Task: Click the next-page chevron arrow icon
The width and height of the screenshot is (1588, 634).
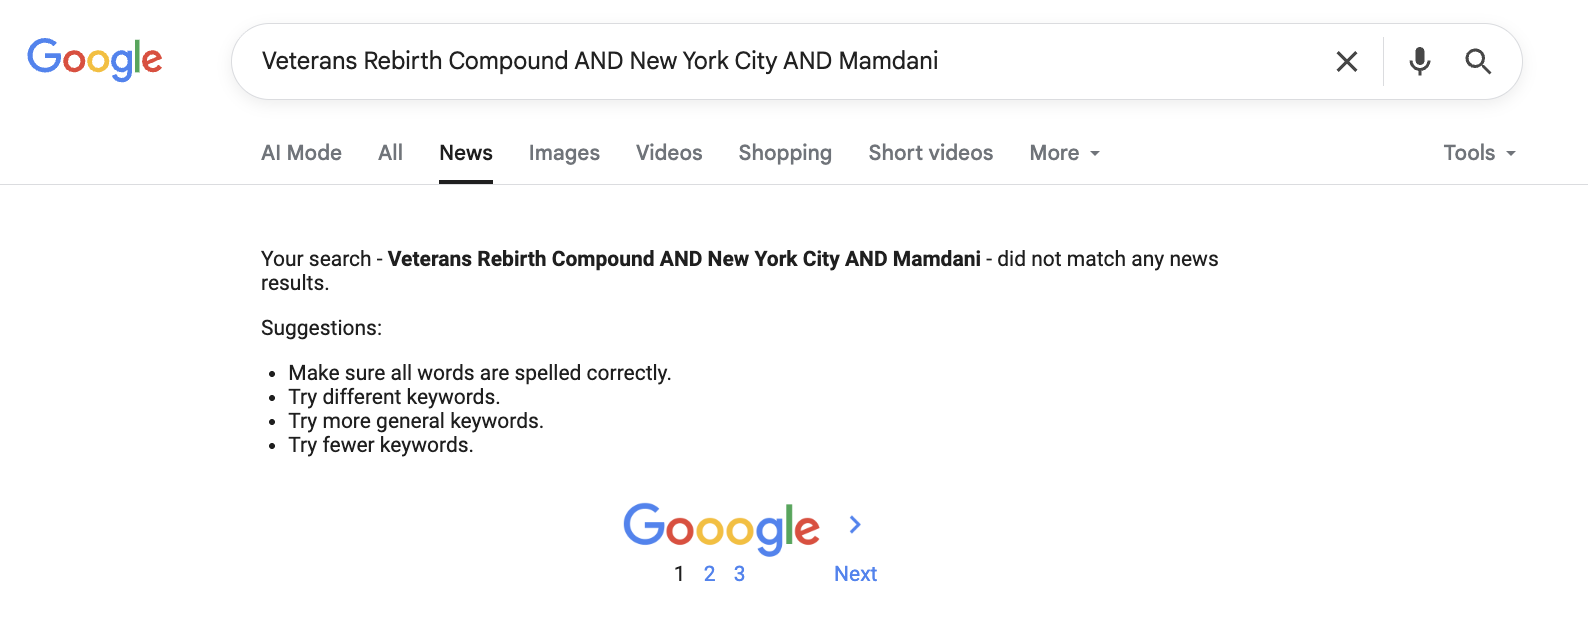Action: [x=855, y=525]
